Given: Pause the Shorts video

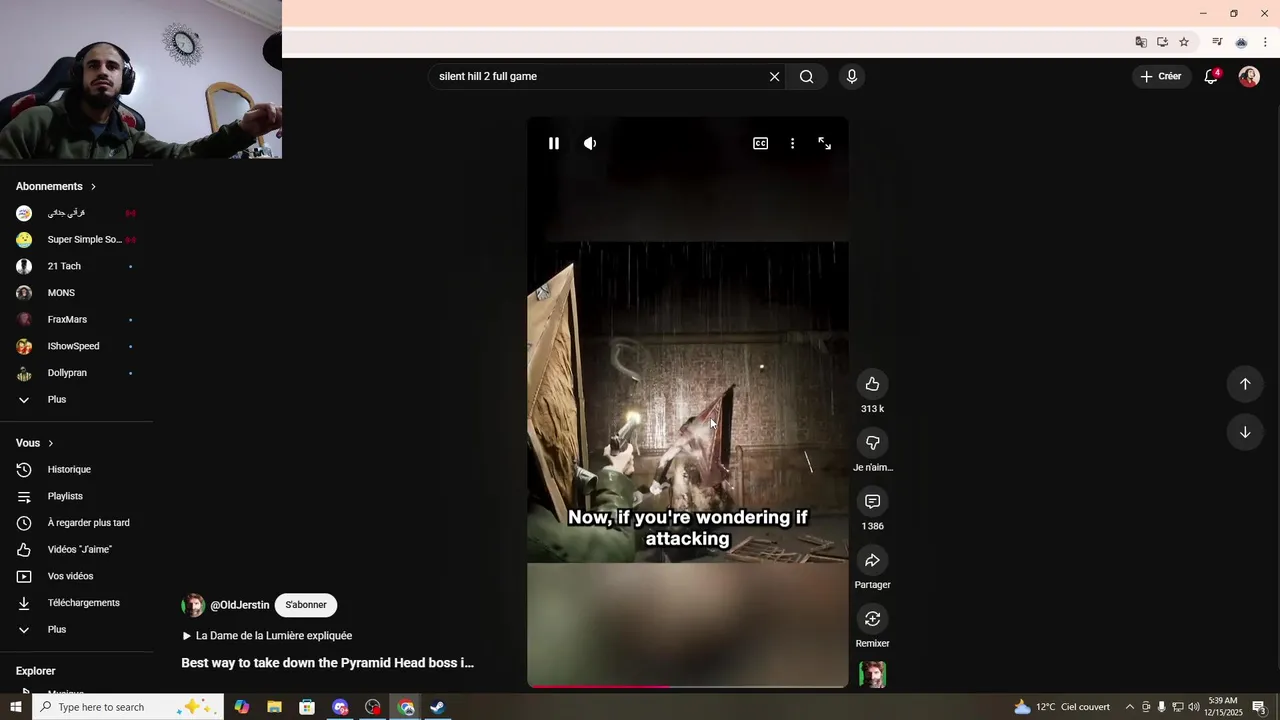Looking at the screenshot, I should (554, 143).
